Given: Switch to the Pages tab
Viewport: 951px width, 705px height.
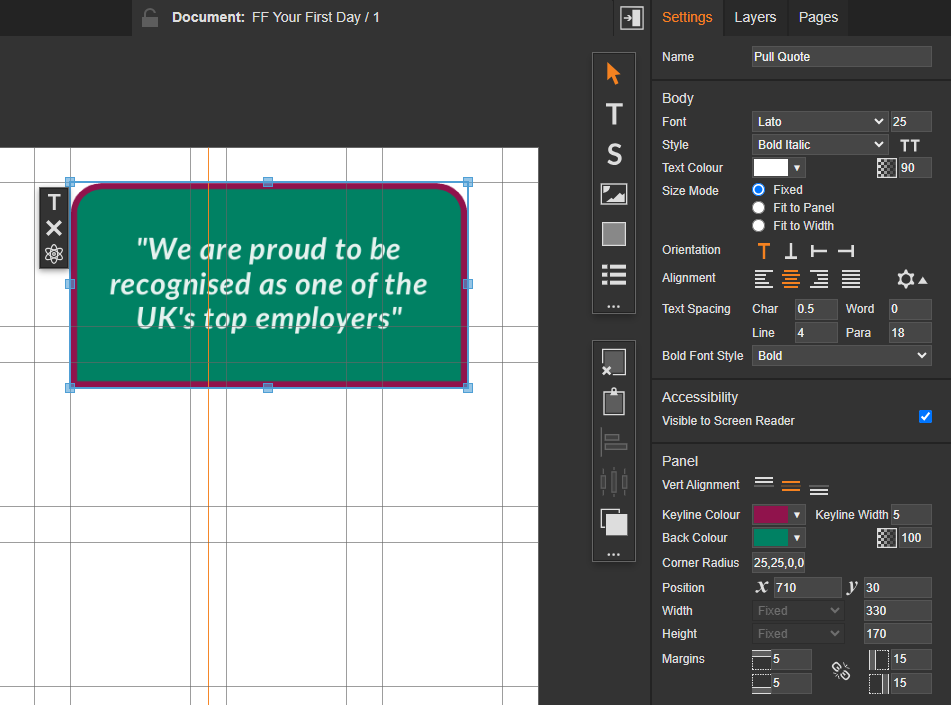Looking at the screenshot, I should (x=818, y=17).
